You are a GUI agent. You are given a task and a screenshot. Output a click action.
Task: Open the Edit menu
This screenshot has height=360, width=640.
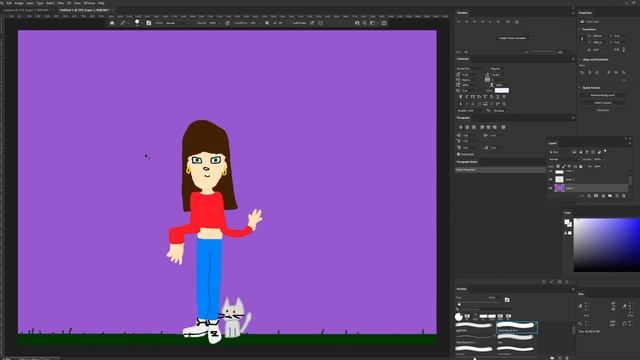(x=9, y=3)
